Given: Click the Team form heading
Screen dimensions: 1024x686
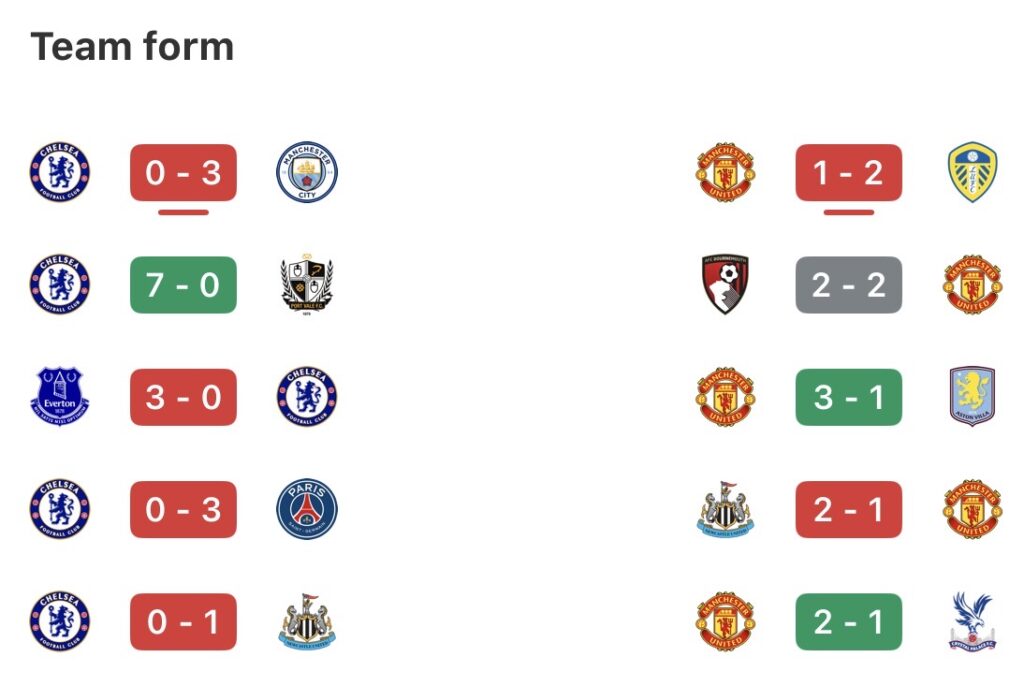Looking at the screenshot, I should click(x=132, y=47).
